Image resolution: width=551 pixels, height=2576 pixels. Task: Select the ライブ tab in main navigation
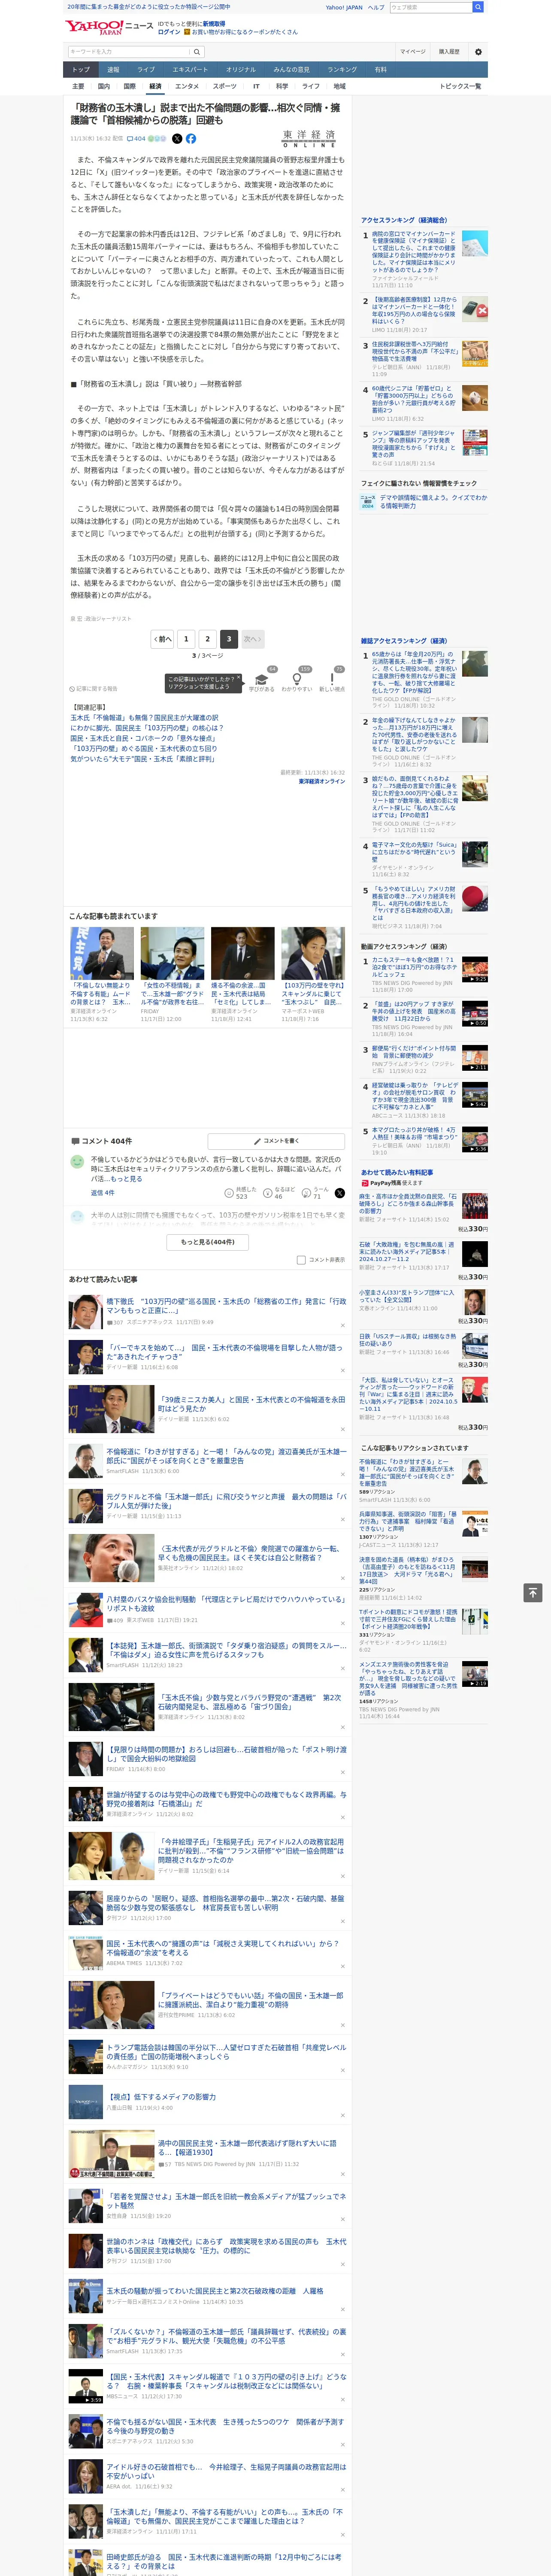click(146, 69)
